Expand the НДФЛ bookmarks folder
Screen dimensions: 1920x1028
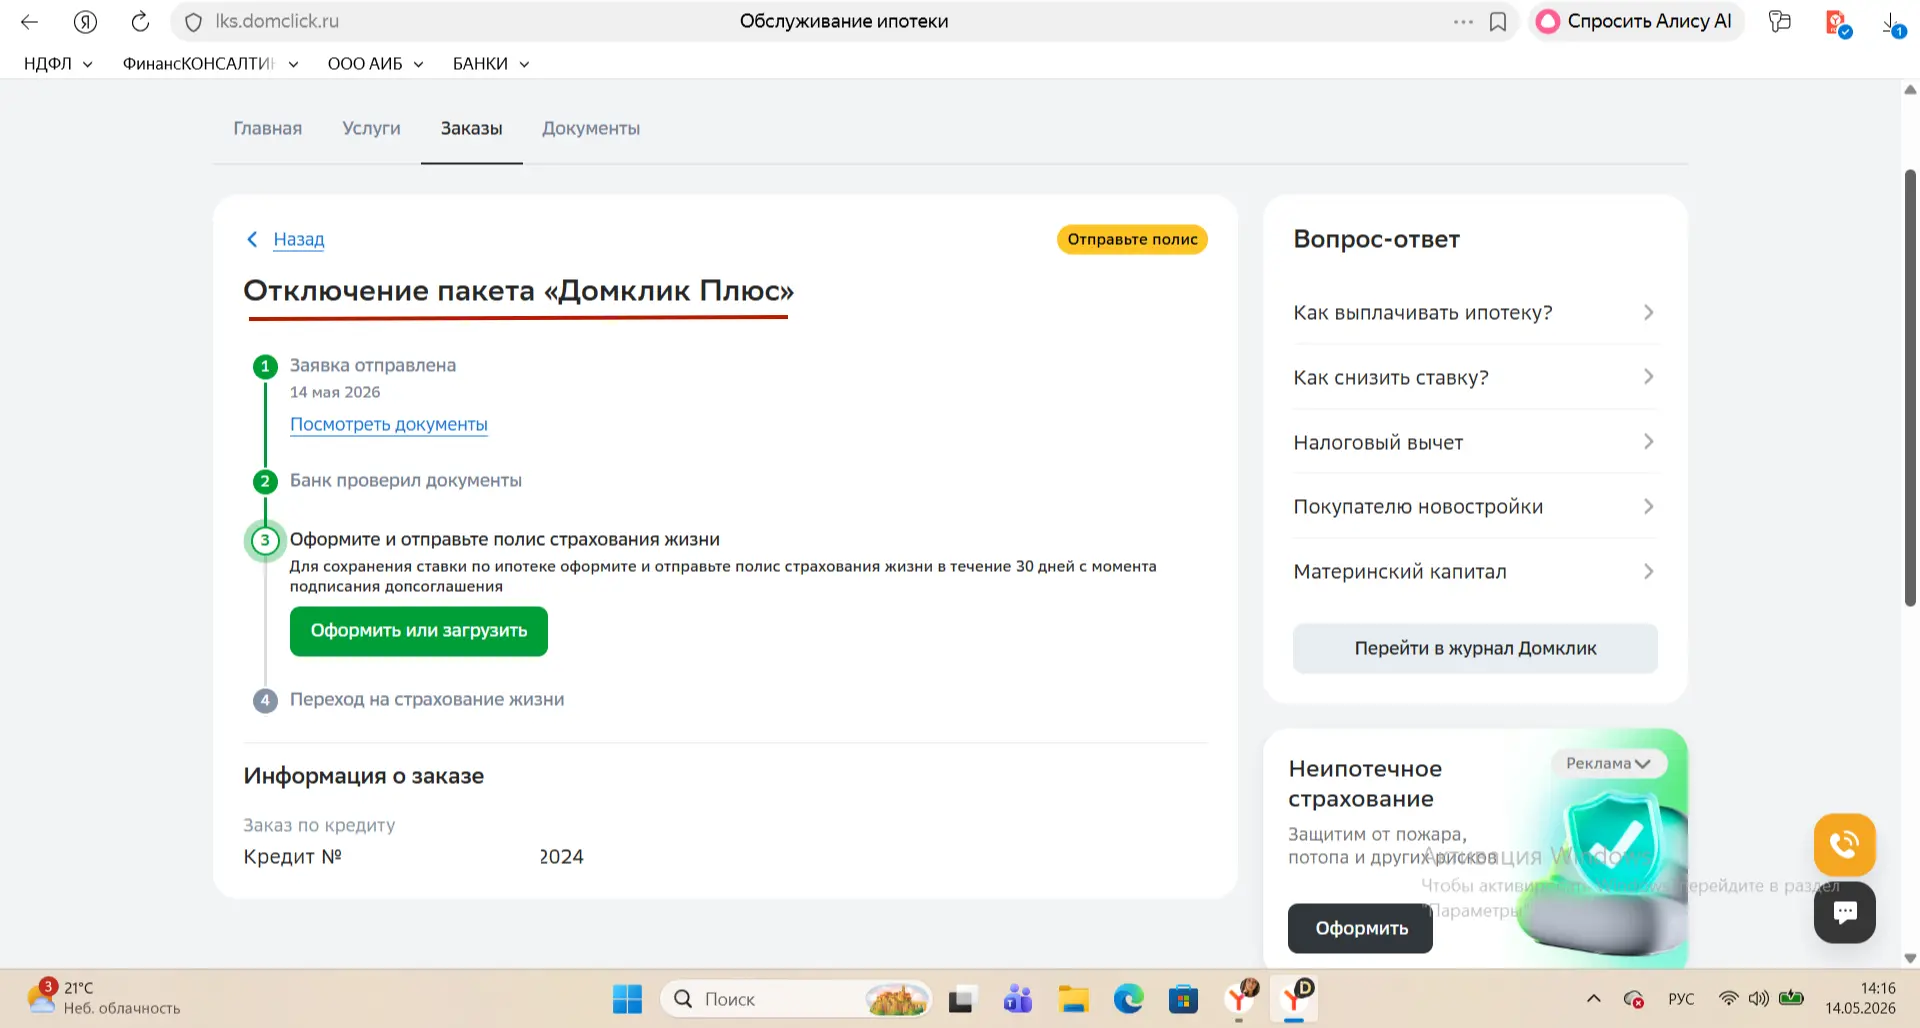pyautogui.click(x=58, y=64)
